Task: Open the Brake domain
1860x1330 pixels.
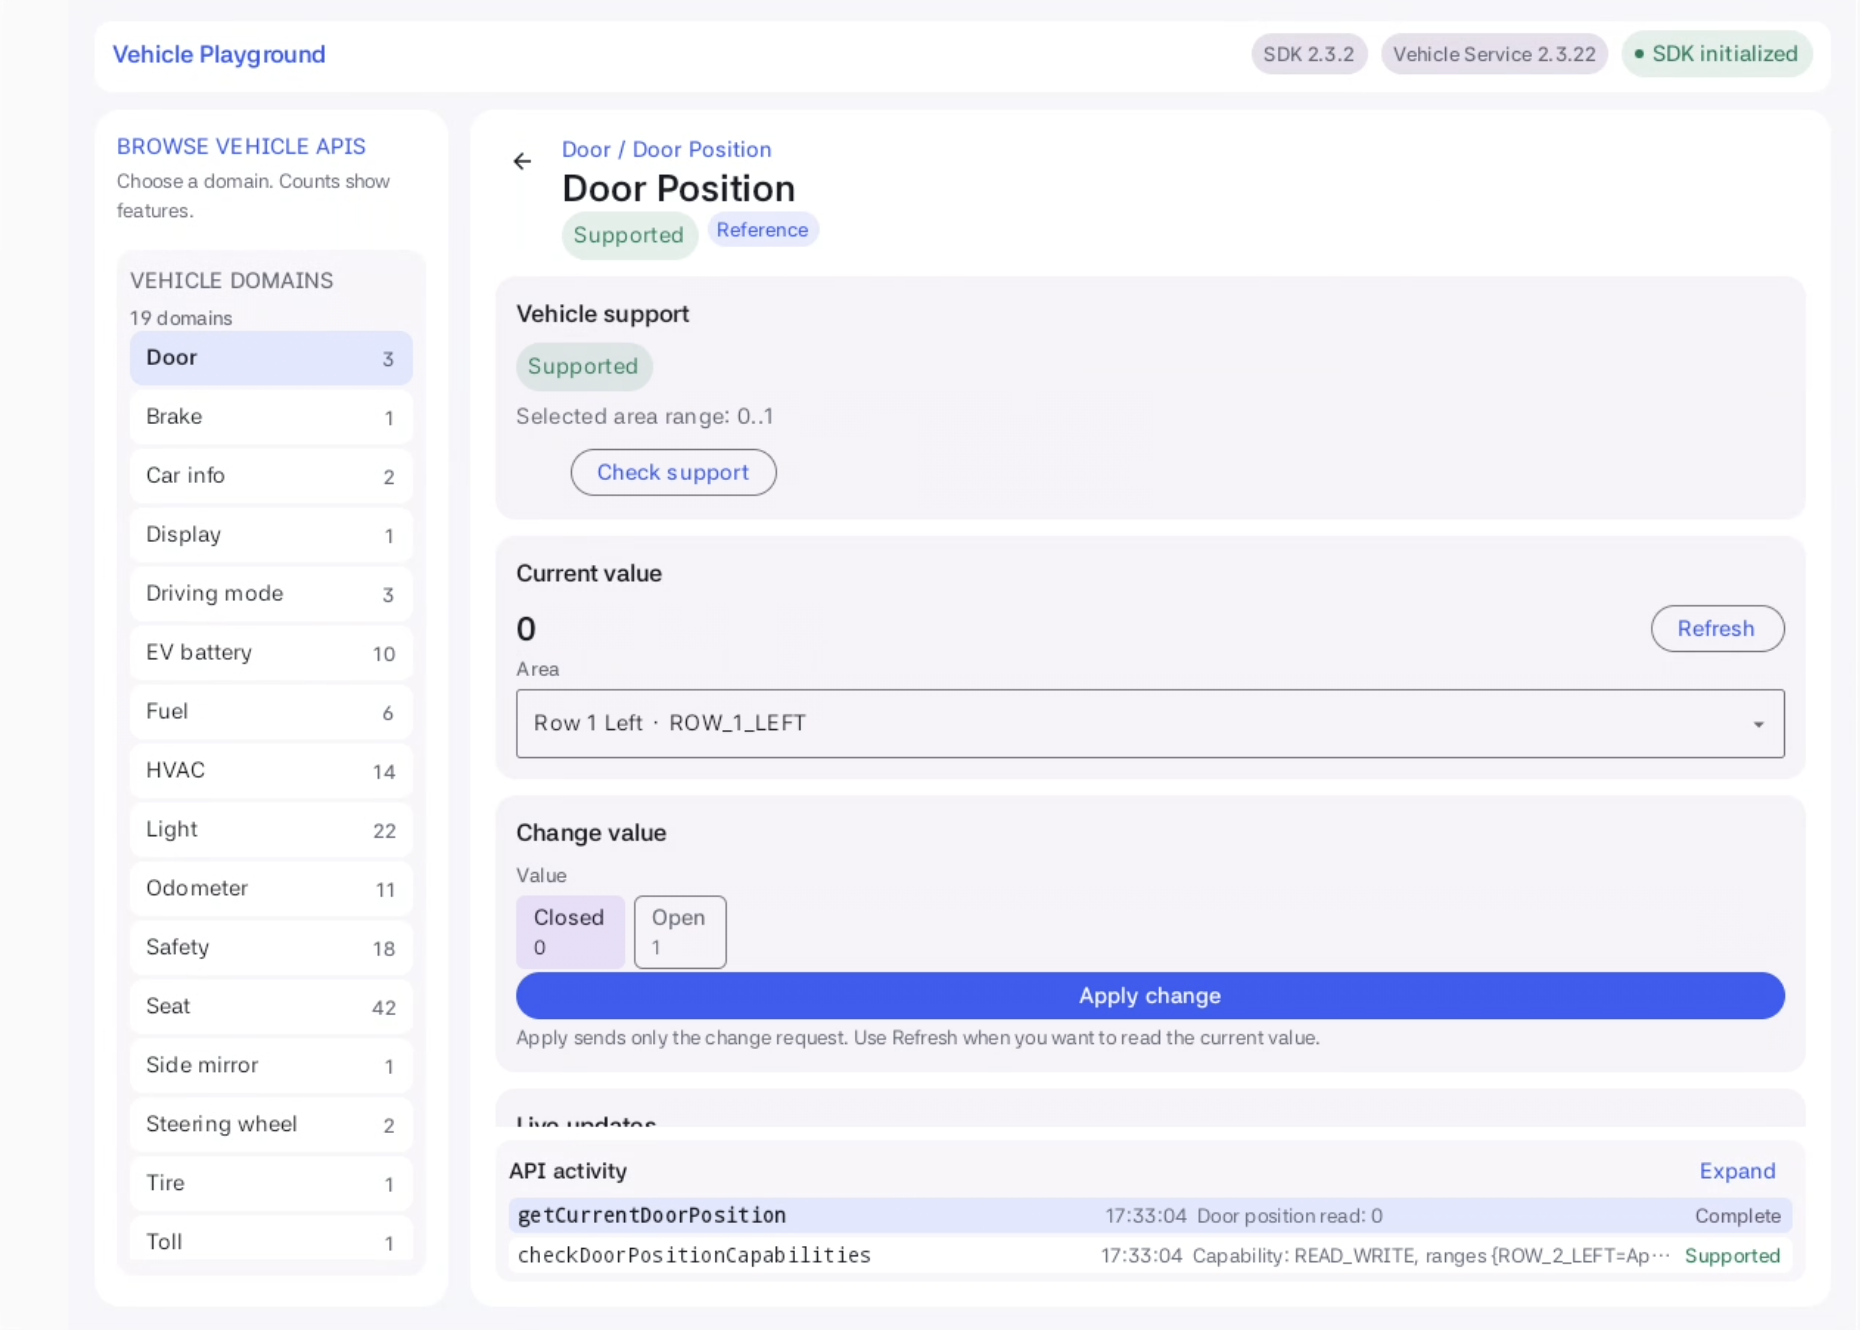Action: 271,417
